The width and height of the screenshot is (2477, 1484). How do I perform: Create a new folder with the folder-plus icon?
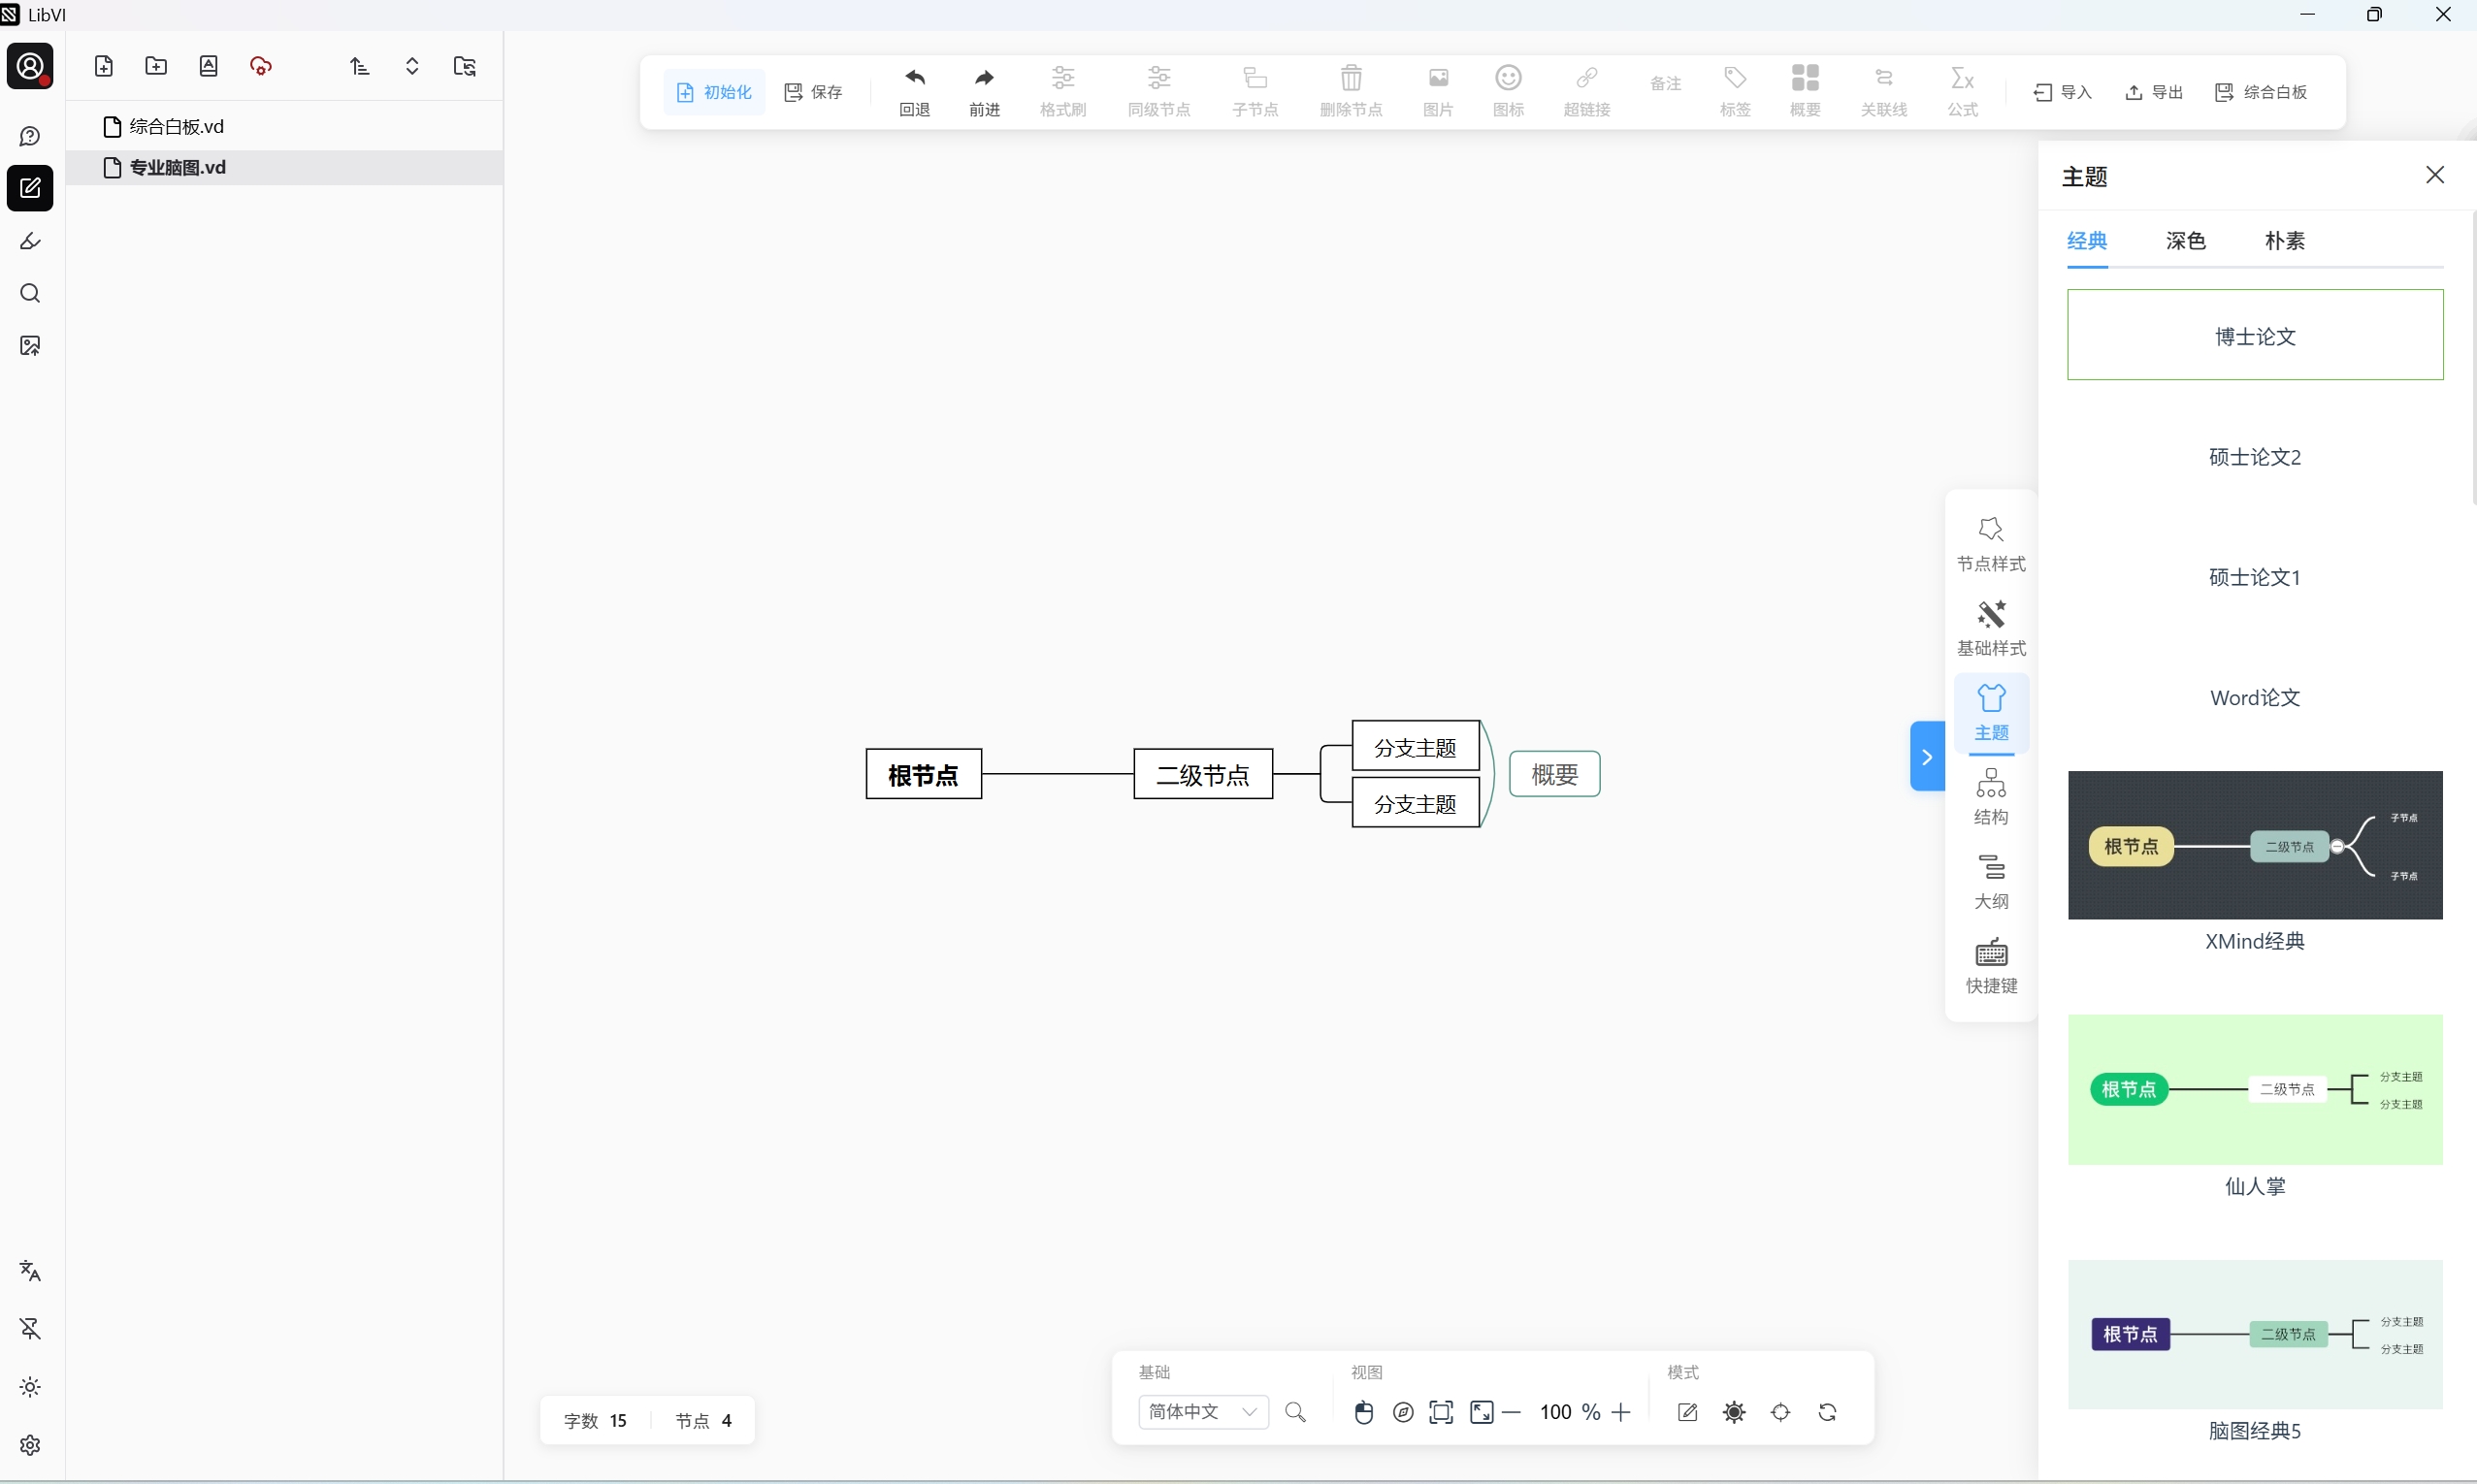tap(156, 66)
